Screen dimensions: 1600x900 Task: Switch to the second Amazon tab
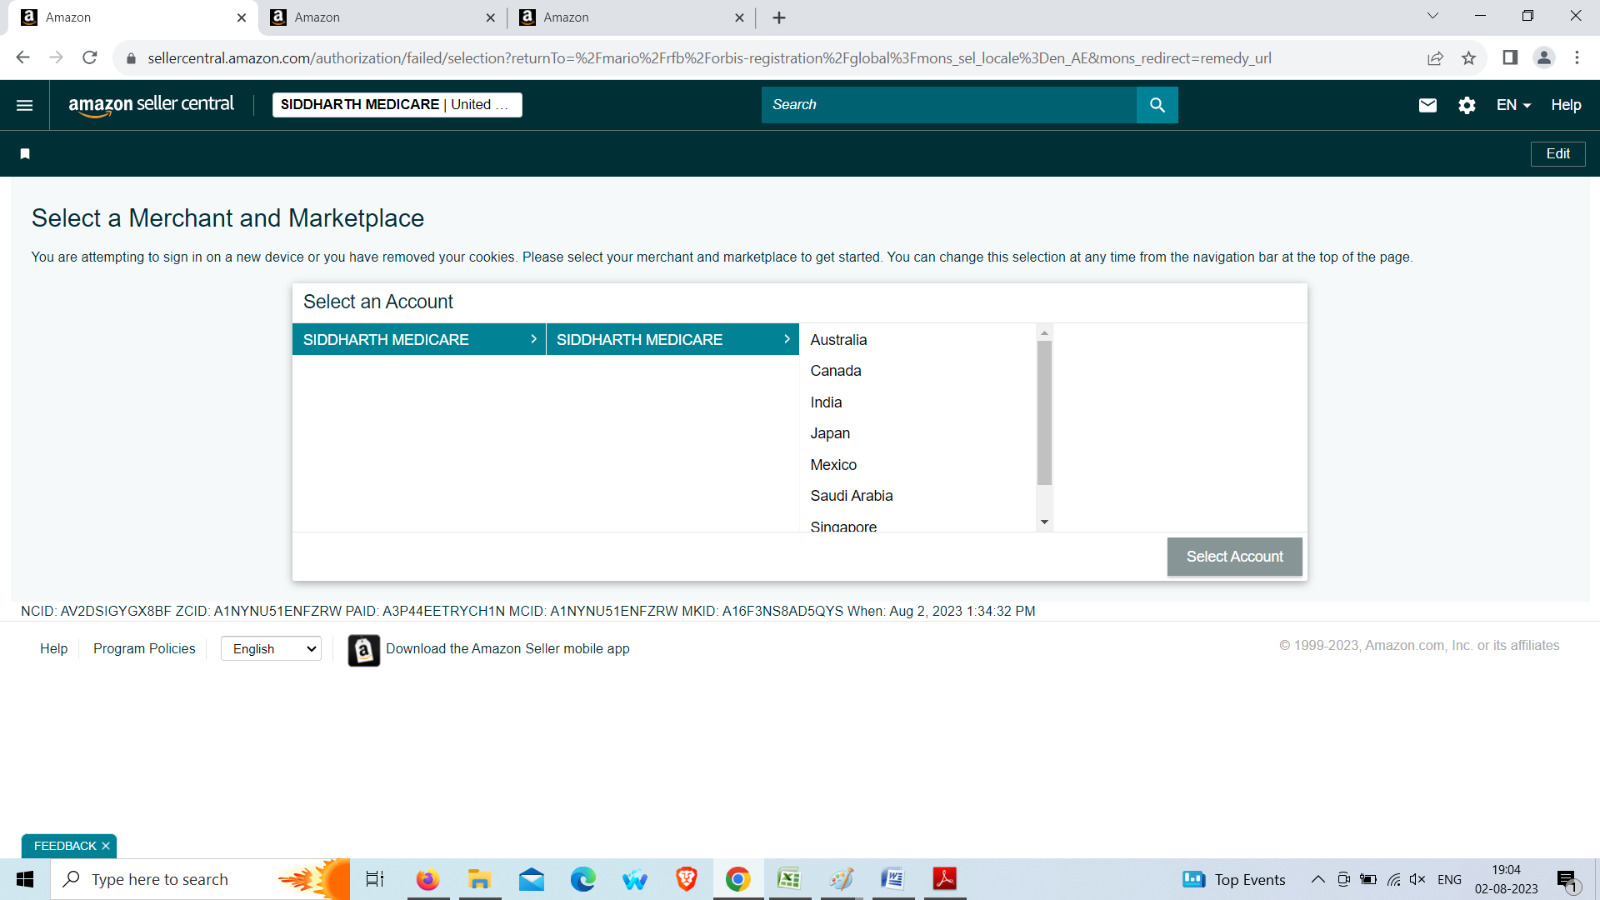click(x=380, y=18)
